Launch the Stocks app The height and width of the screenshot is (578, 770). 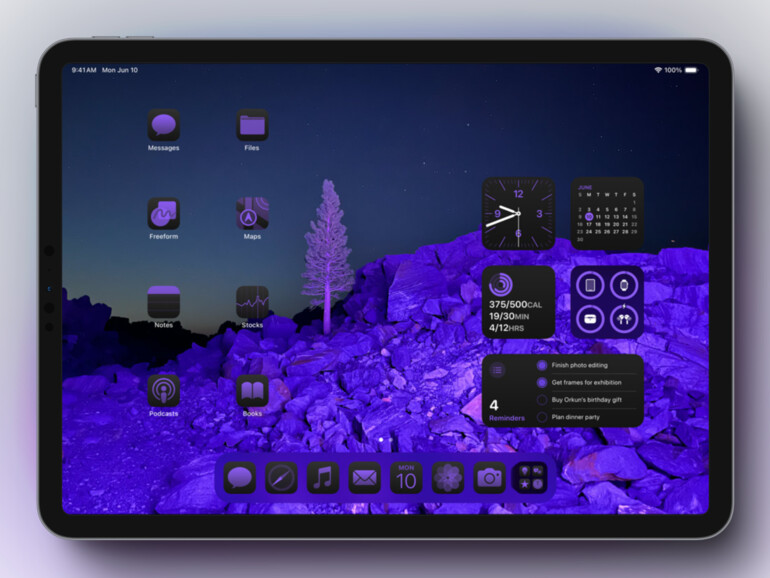(252, 302)
